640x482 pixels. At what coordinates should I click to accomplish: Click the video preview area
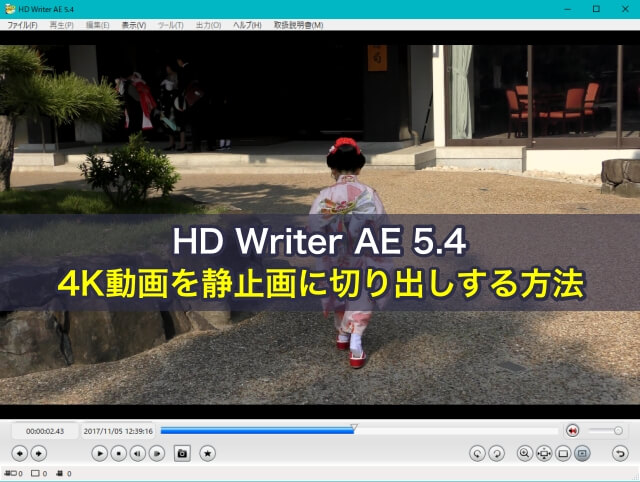[320, 224]
